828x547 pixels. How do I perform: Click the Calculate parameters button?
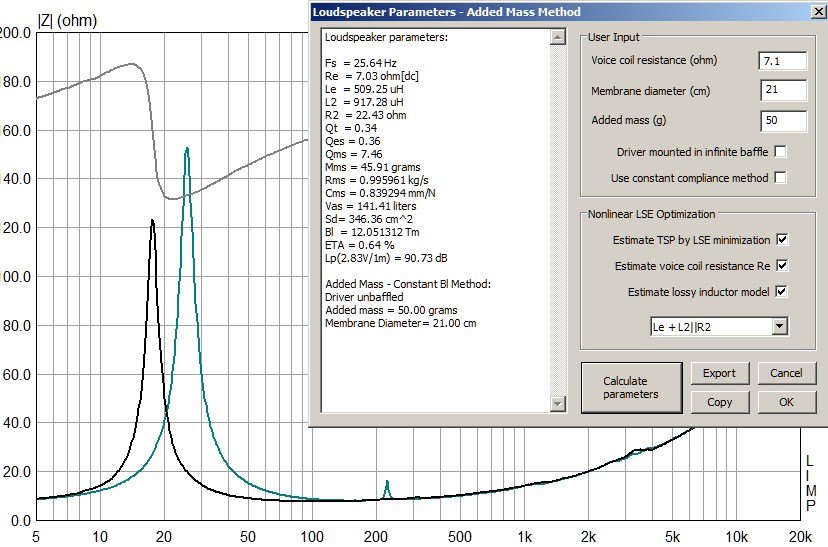631,388
